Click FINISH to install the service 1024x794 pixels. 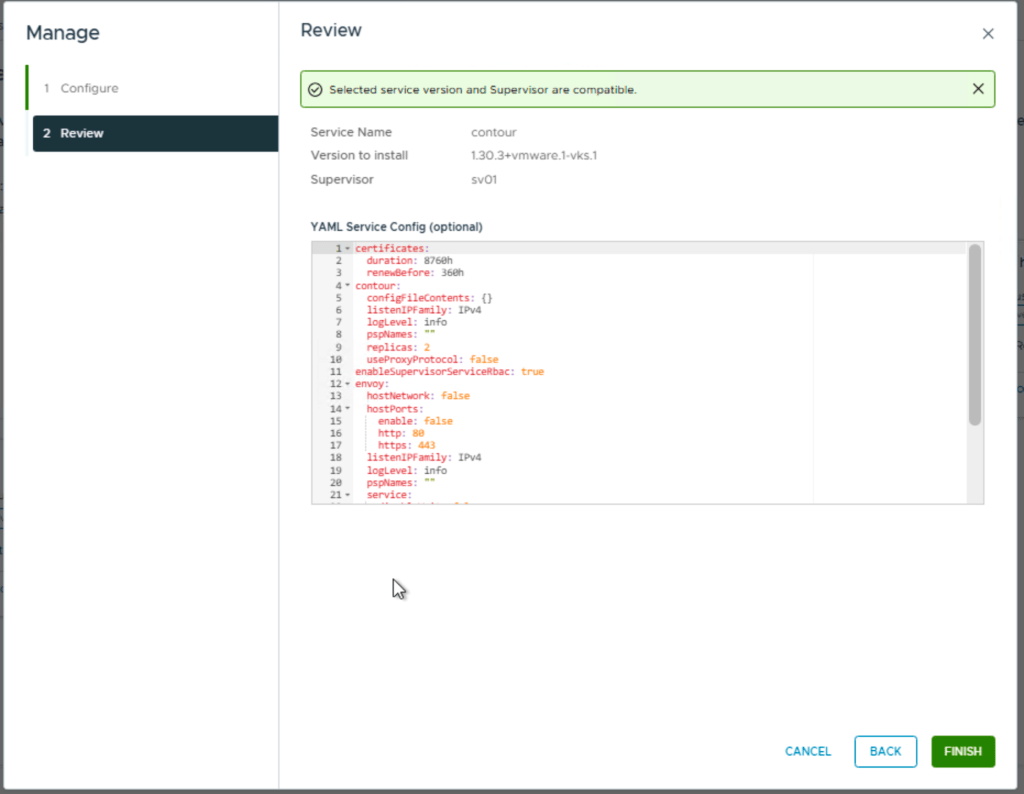tap(962, 751)
